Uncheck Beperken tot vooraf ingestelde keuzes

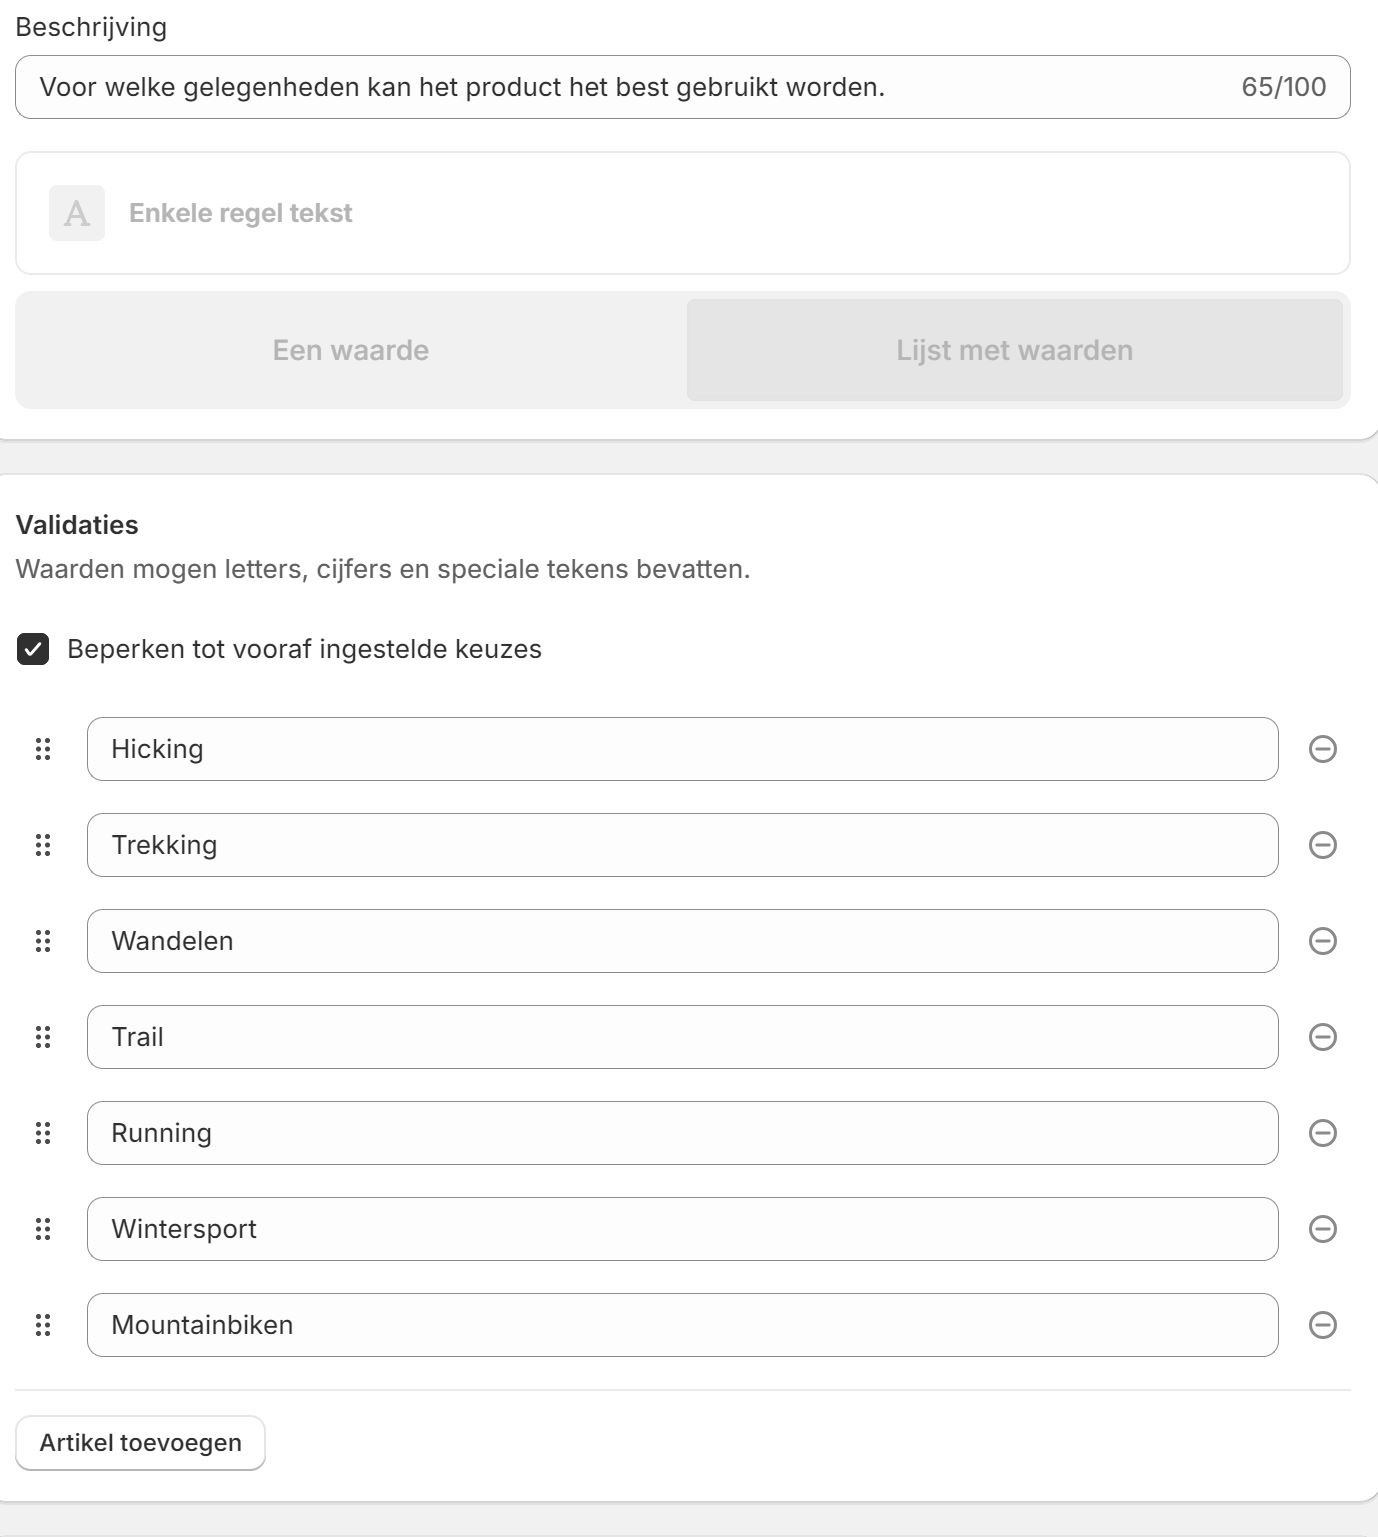click(33, 649)
